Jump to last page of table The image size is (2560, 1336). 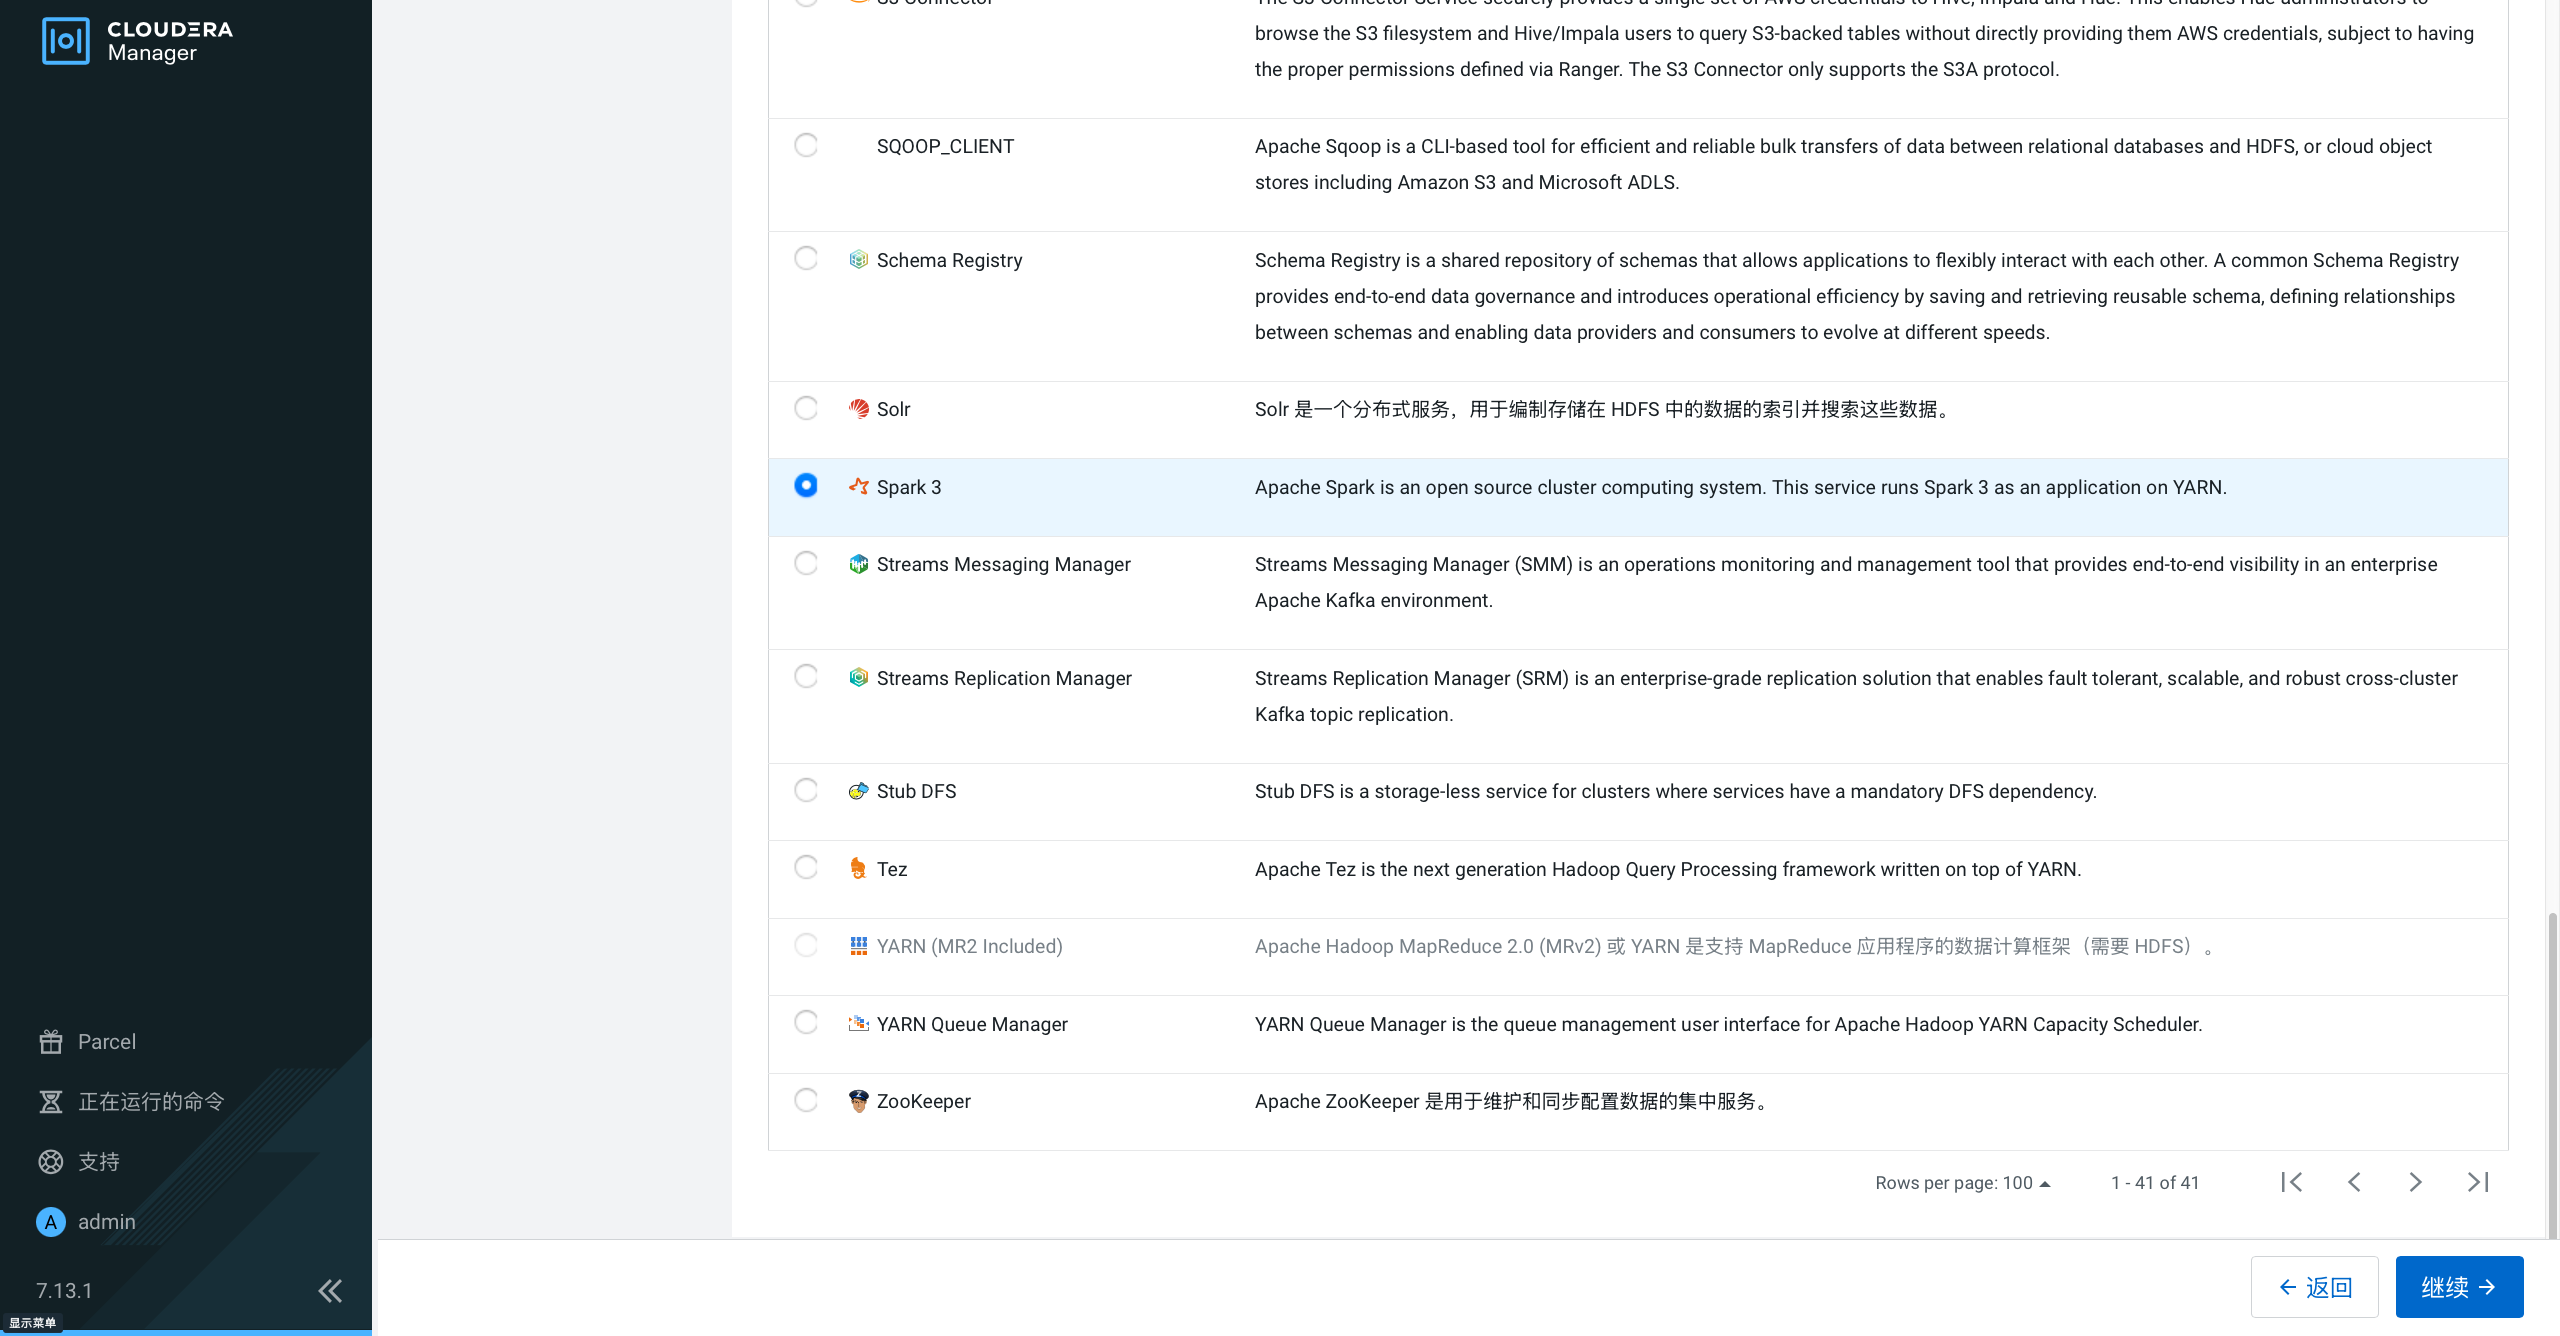[x=2478, y=1182]
